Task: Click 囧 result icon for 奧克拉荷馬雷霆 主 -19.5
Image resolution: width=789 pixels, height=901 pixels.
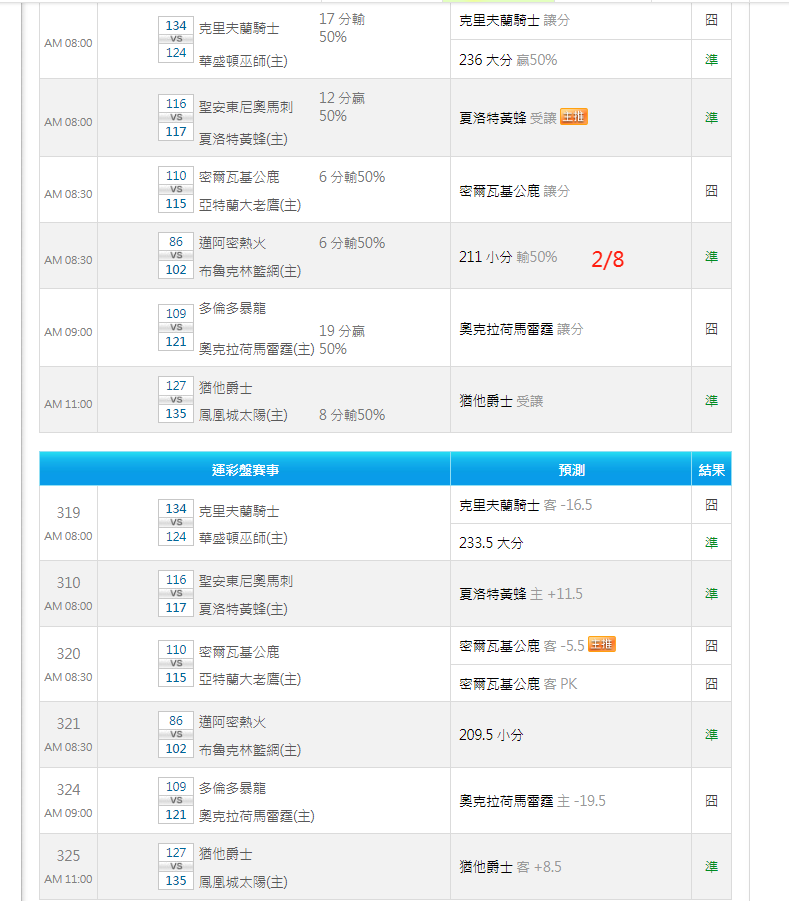Action: tap(711, 801)
